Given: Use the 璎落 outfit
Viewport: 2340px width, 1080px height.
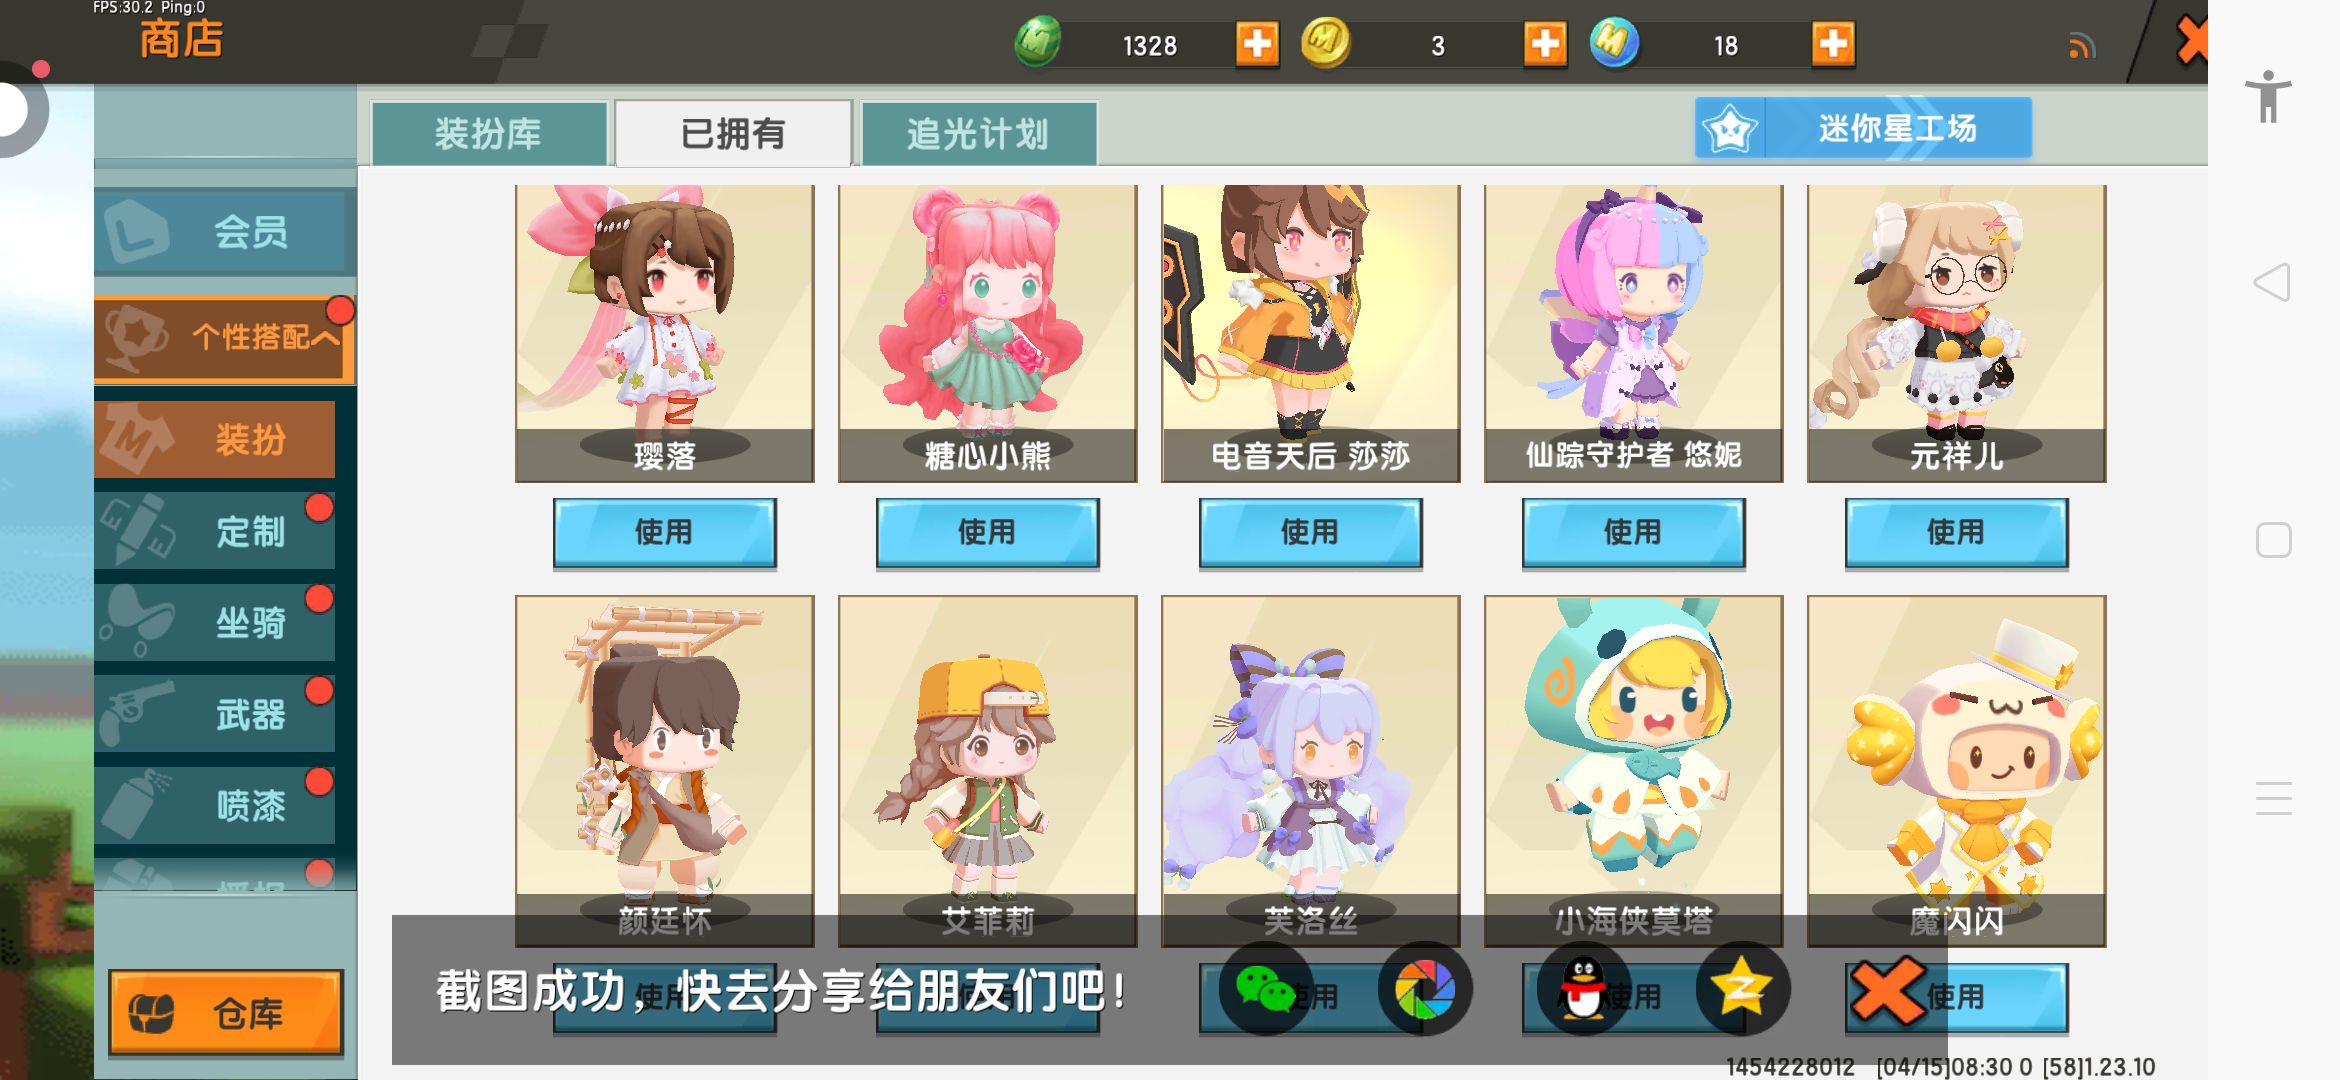Looking at the screenshot, I should pos(664,532).
